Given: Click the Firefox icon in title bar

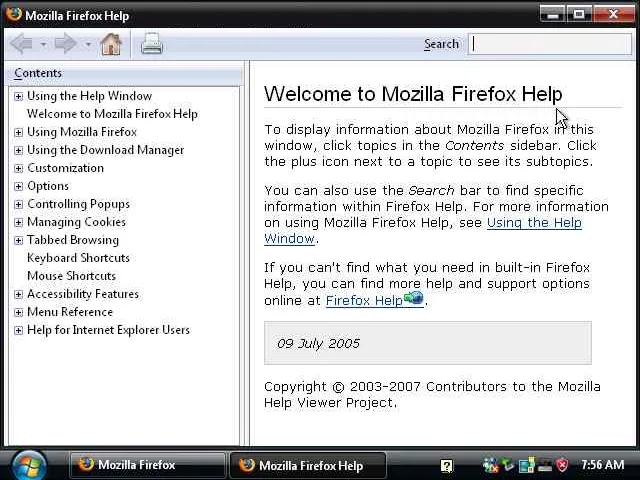Looking at the screenshot, I should (14, 14).
